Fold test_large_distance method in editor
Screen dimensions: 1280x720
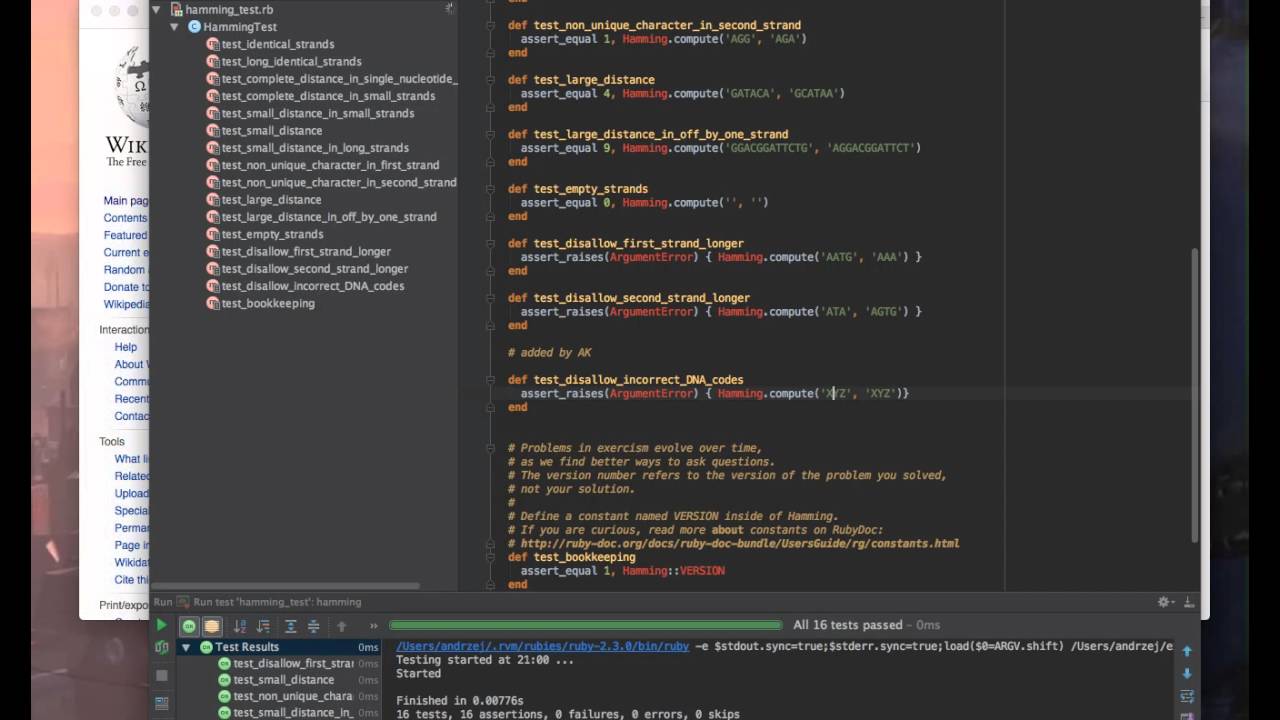(x=491, y=80)
